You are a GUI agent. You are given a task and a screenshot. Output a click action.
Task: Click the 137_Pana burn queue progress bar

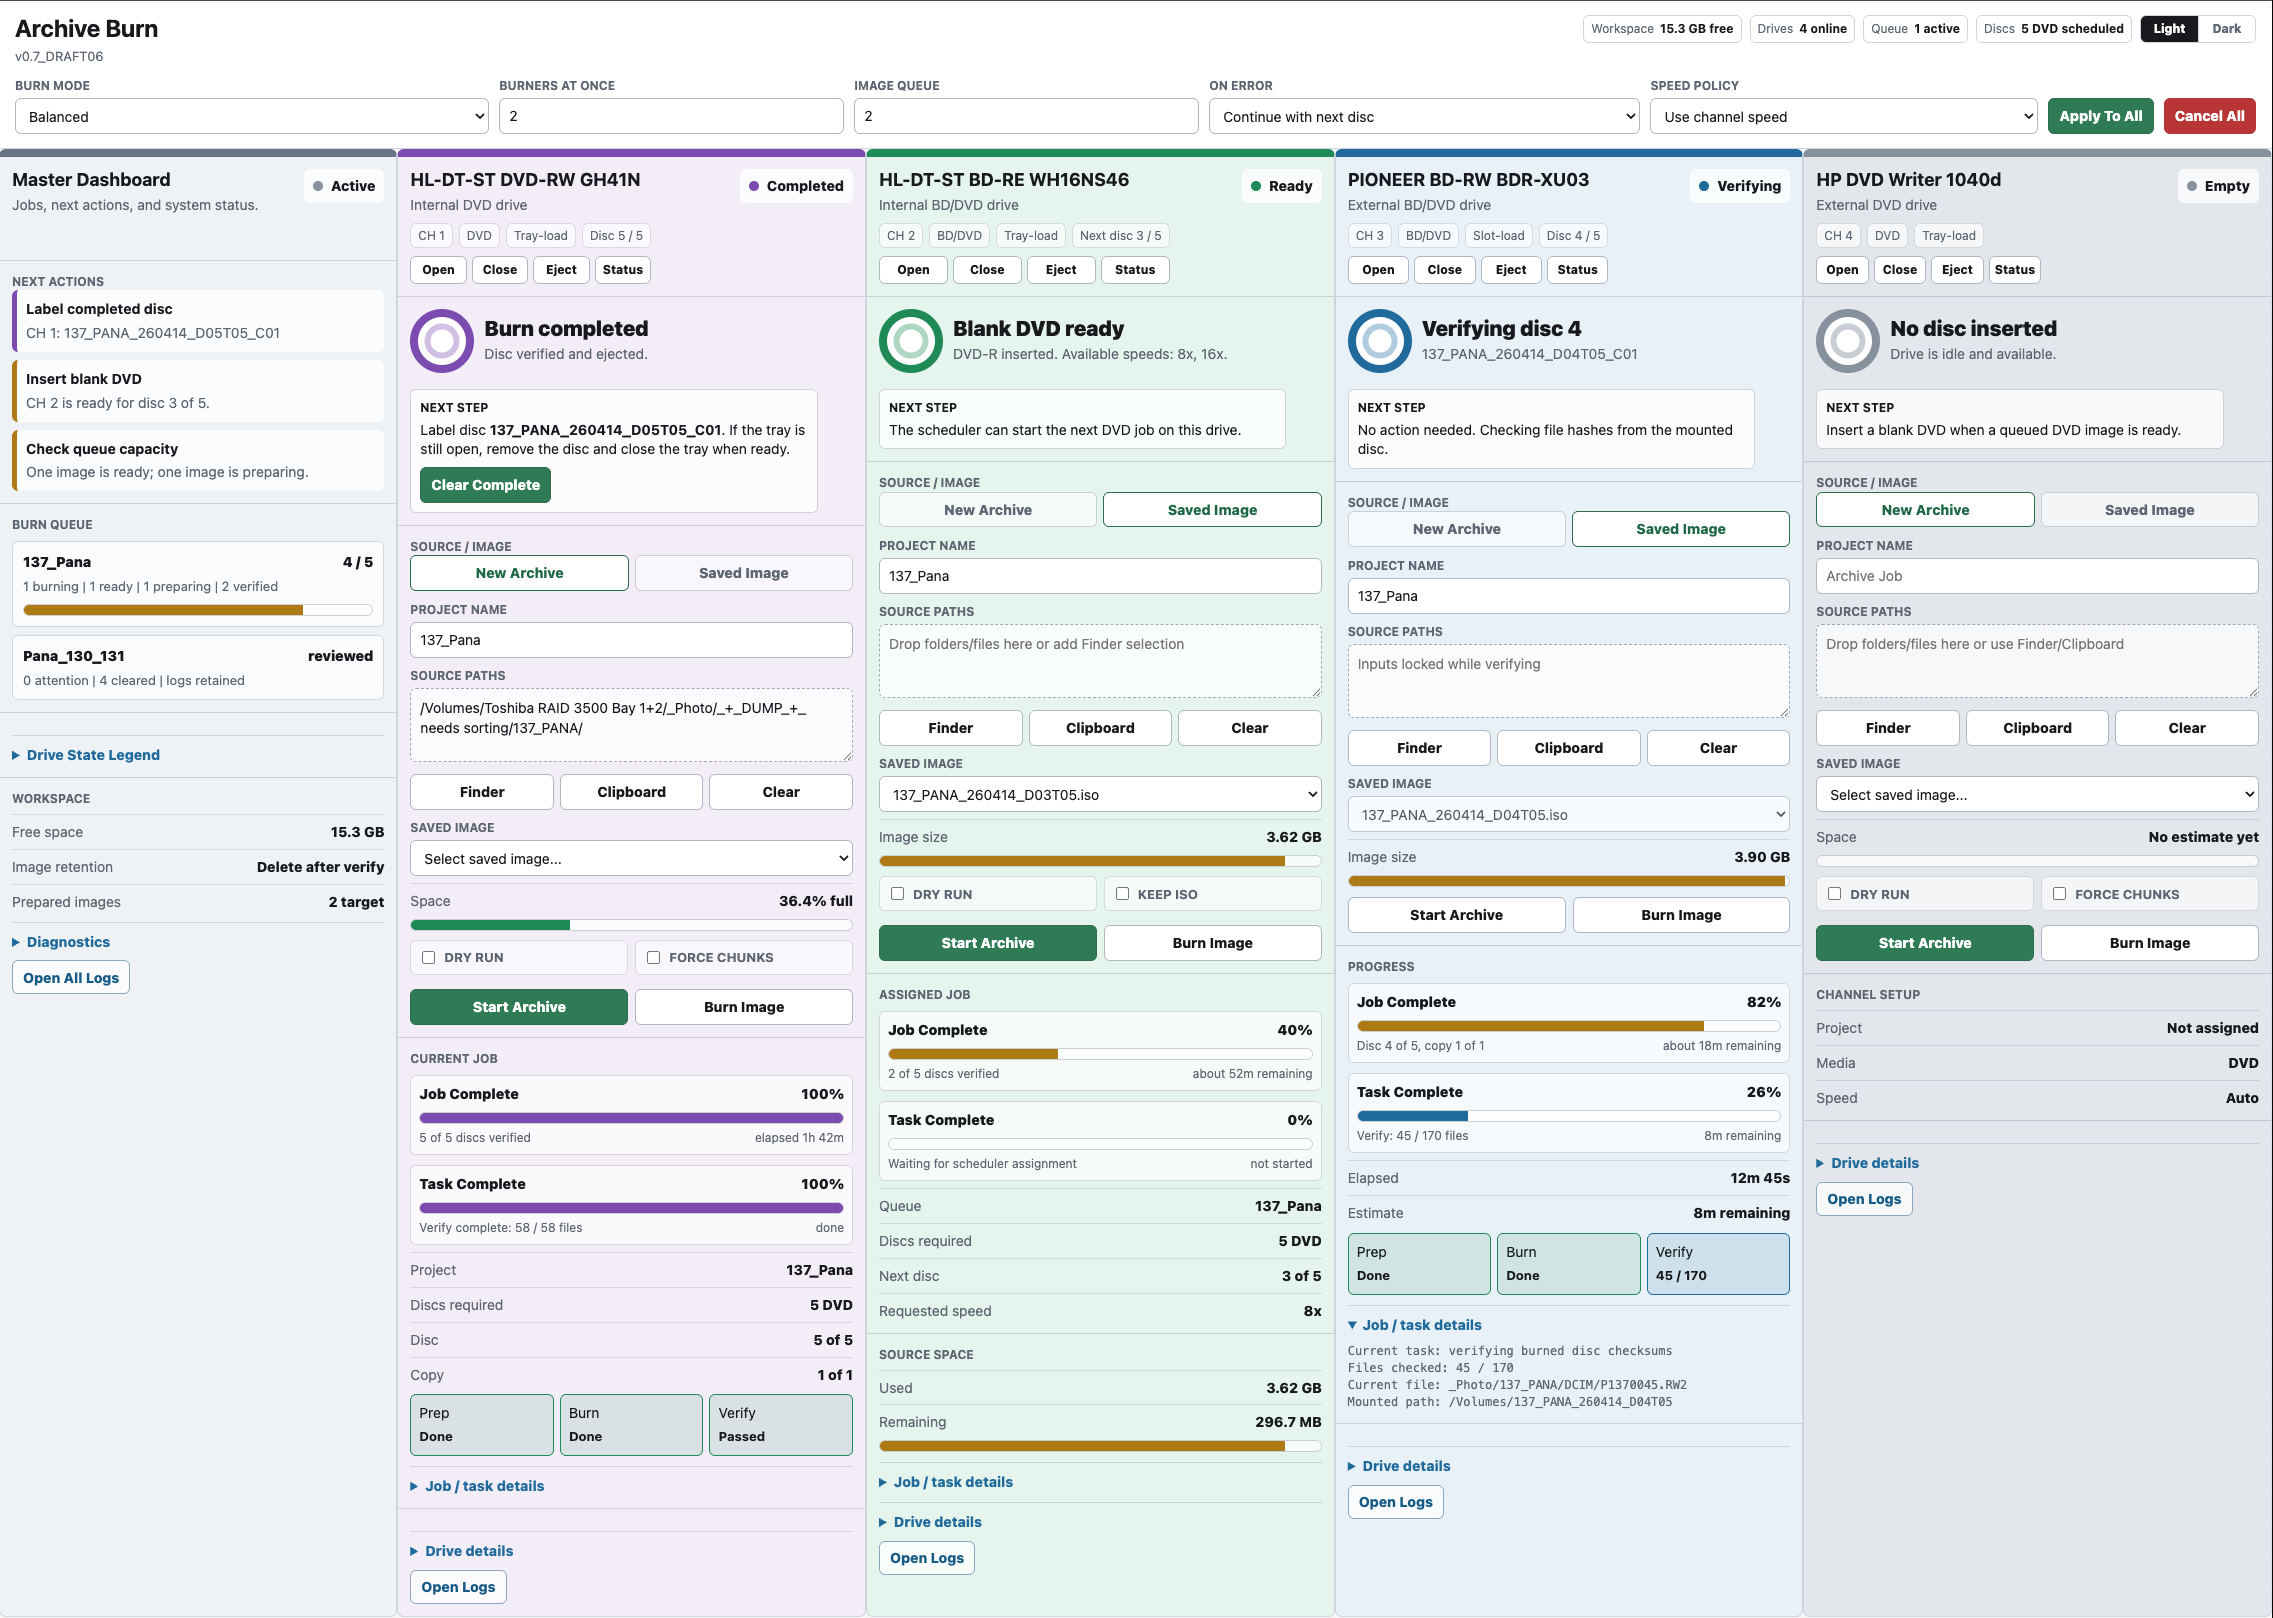[197, 610]
